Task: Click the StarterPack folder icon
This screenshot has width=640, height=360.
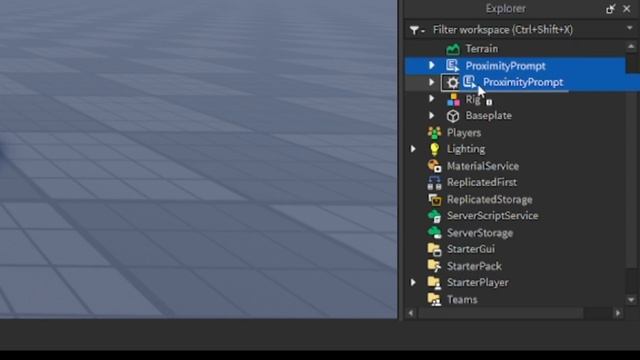Action: pos(434,266)
